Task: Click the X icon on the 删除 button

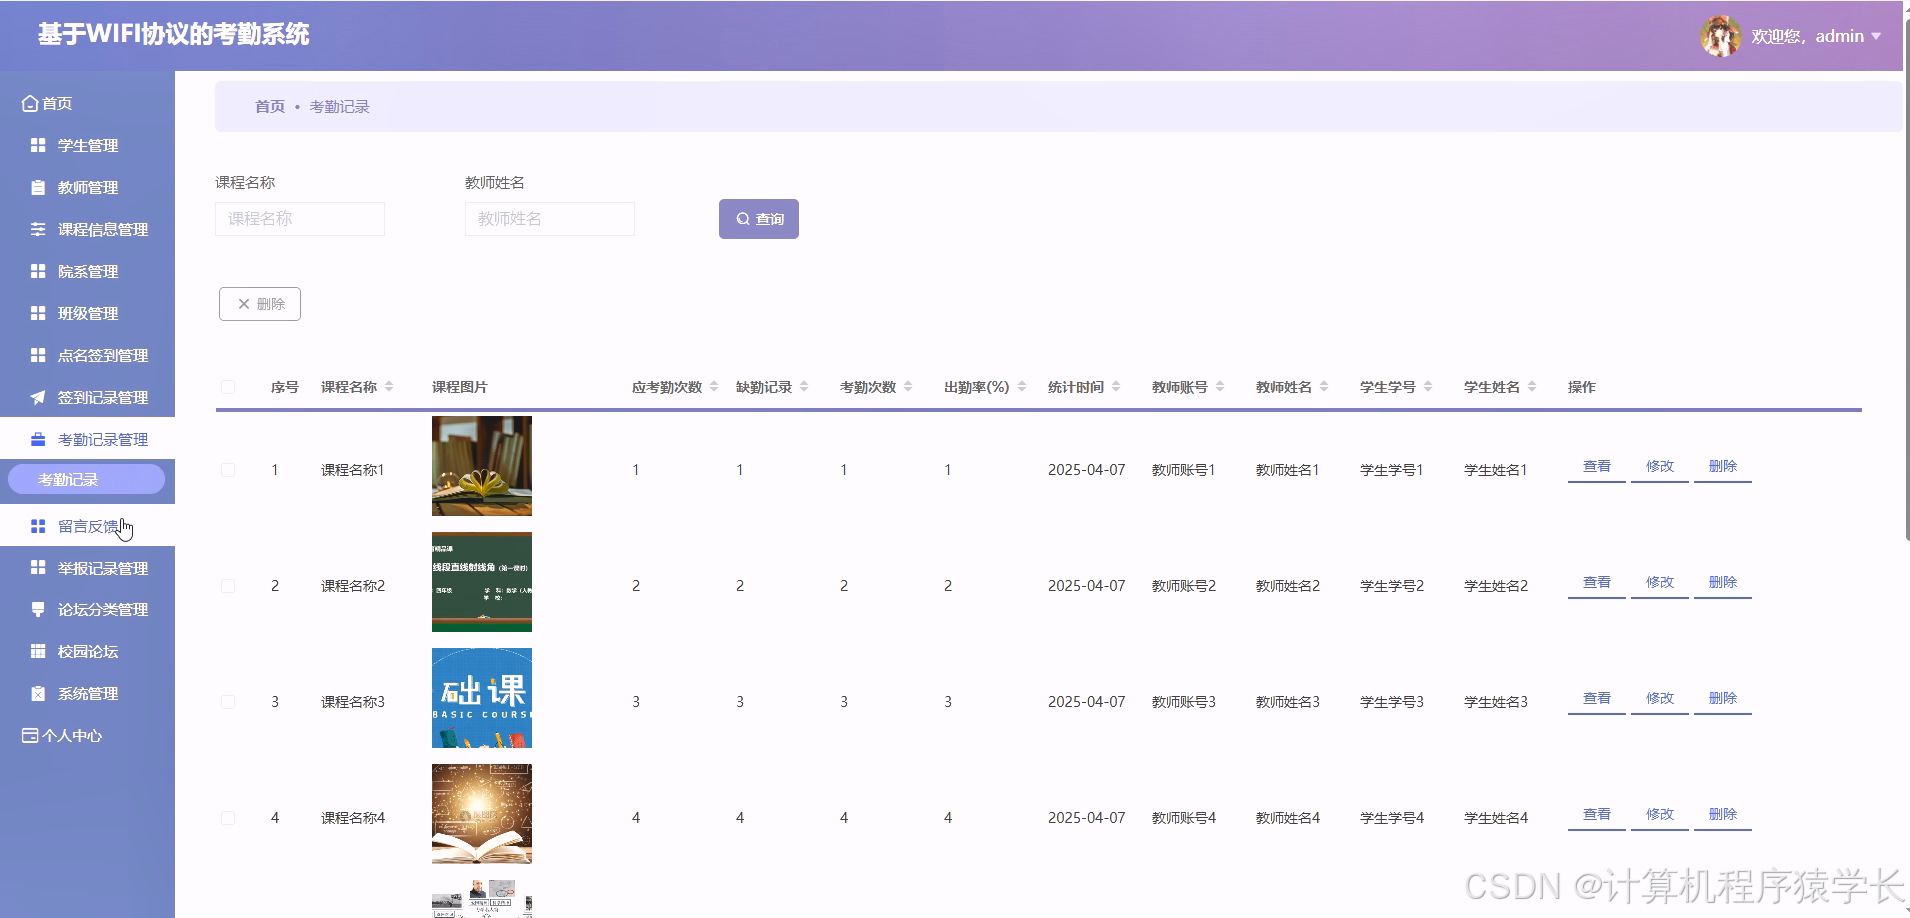Action: point(244,303)
